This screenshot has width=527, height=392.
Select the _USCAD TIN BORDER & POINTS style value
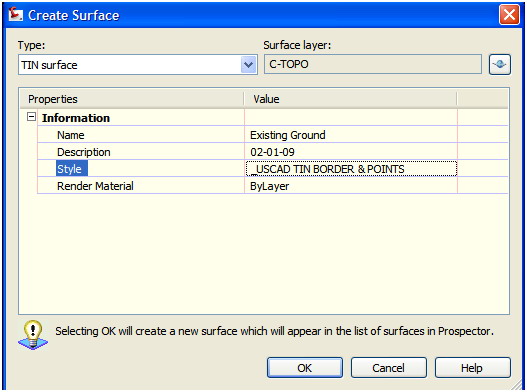pyautogui.click(x=351, y=169)
